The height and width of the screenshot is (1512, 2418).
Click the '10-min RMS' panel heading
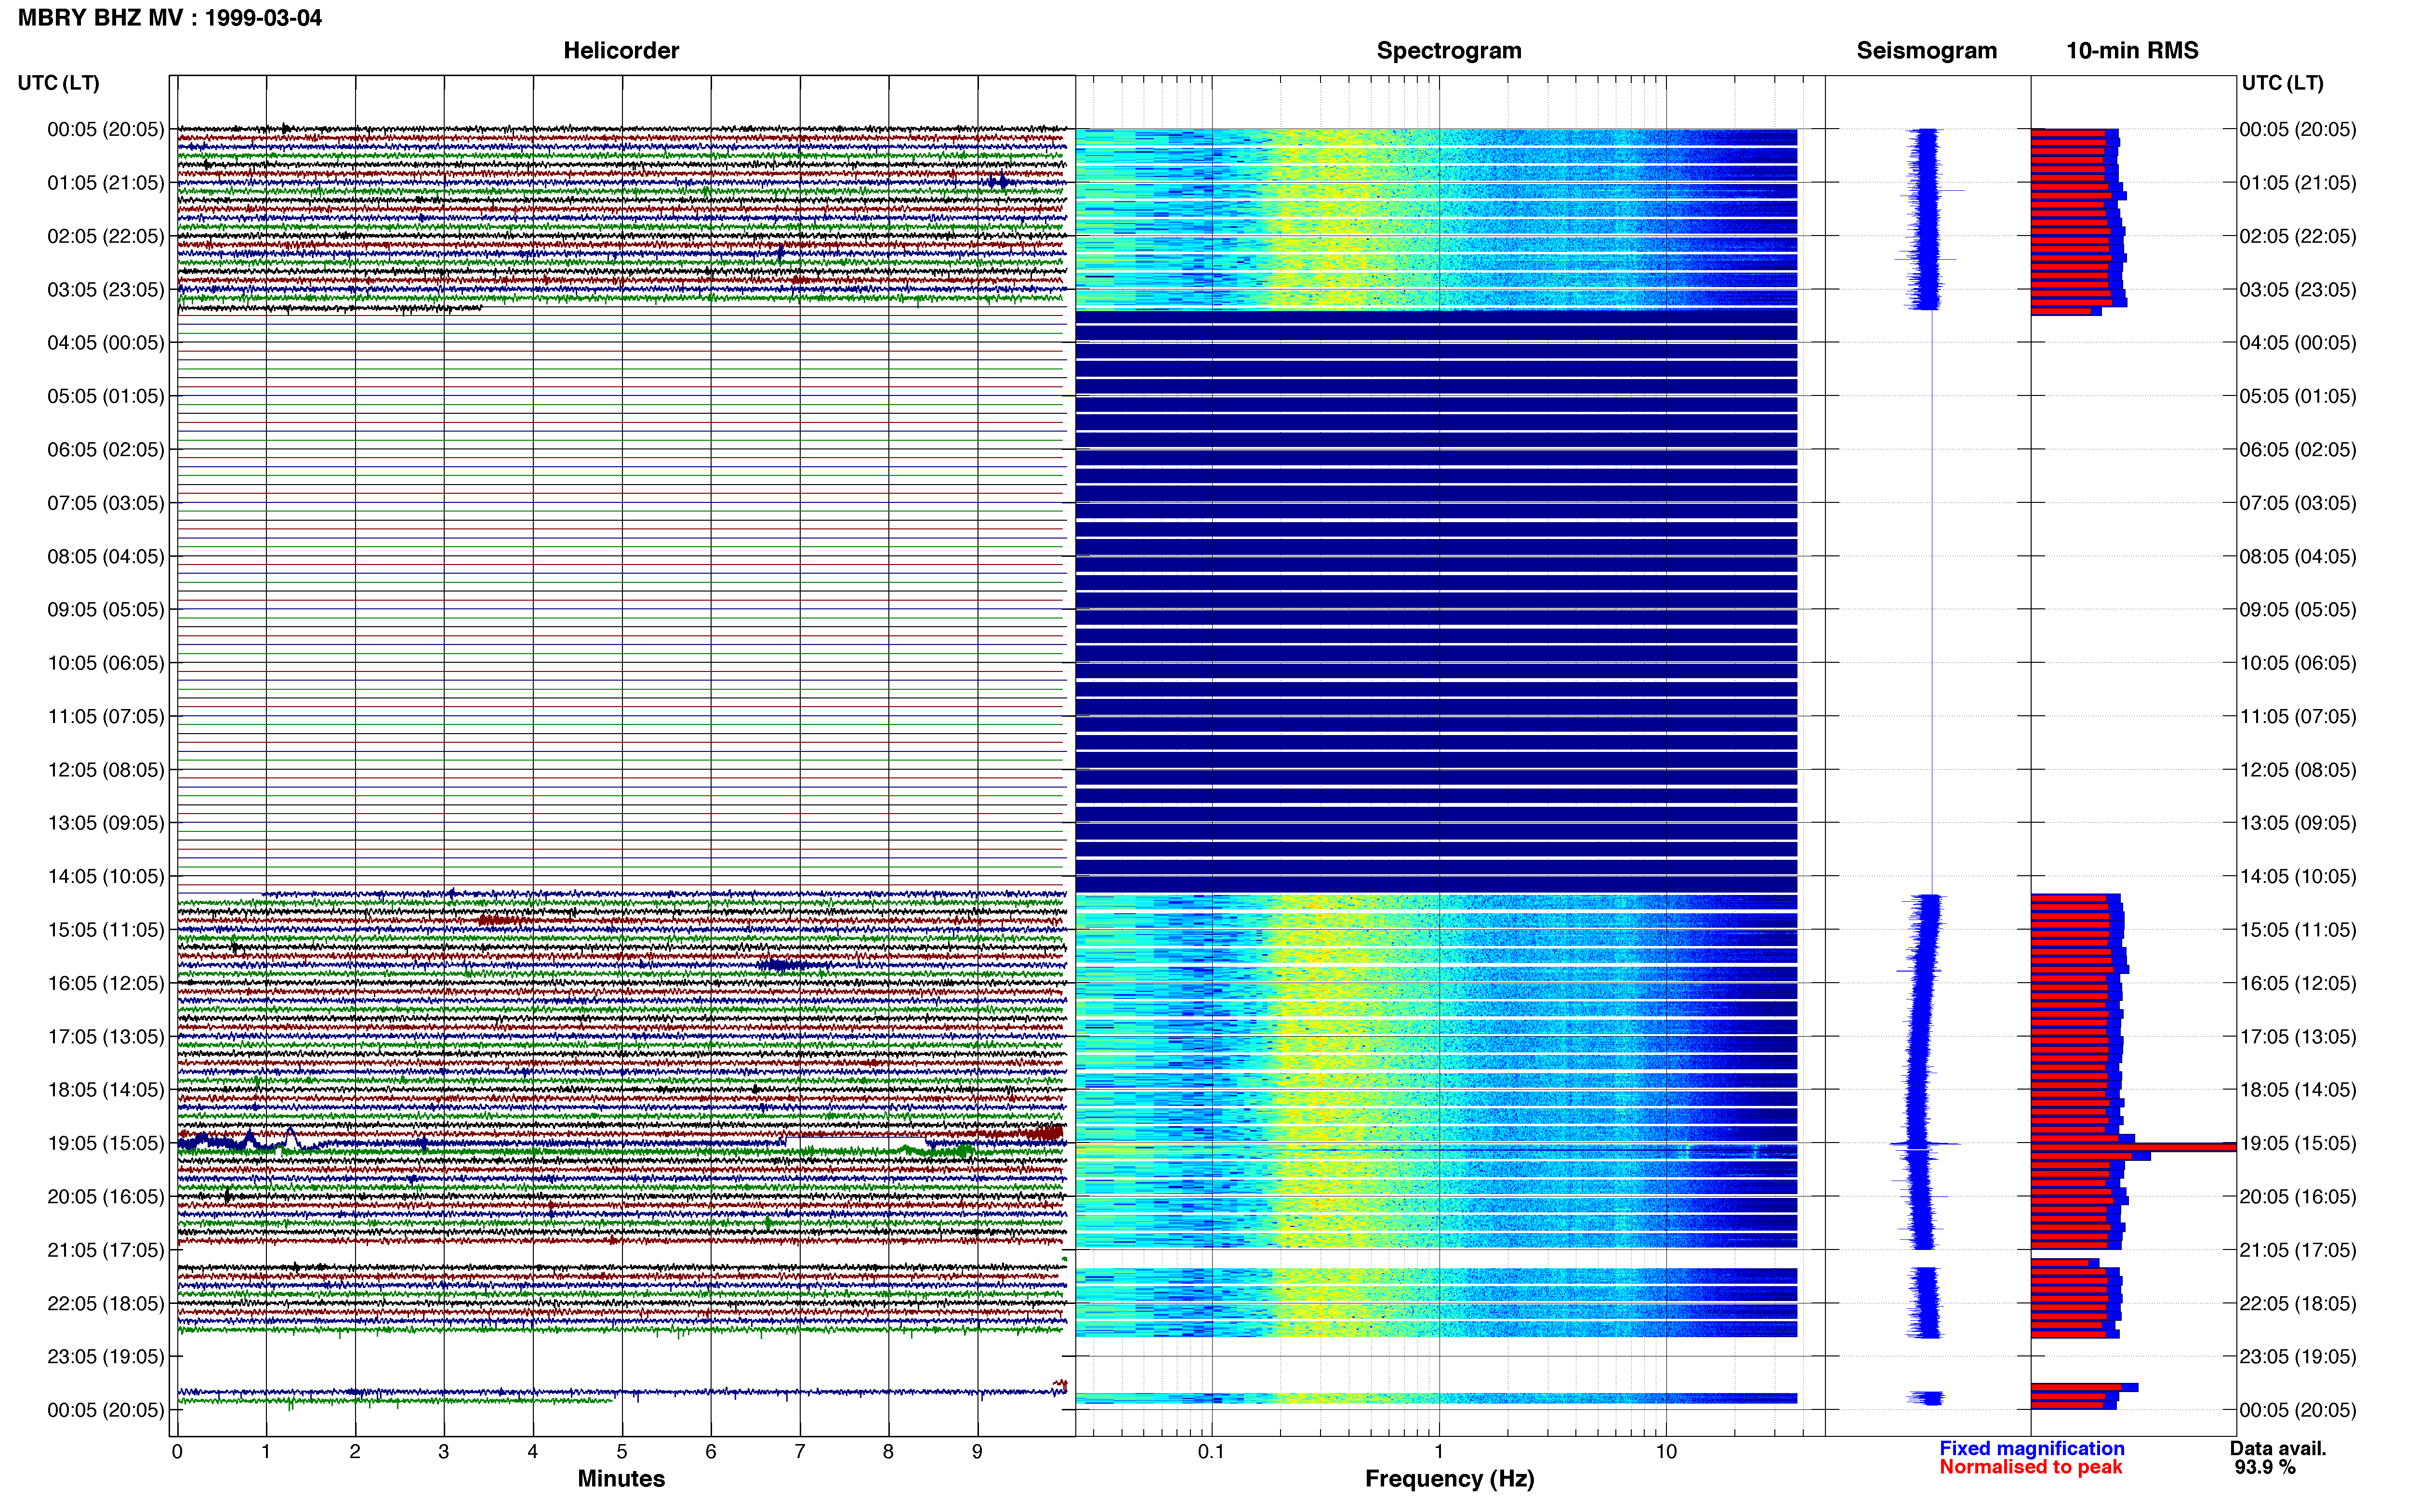coord(2132,50)
